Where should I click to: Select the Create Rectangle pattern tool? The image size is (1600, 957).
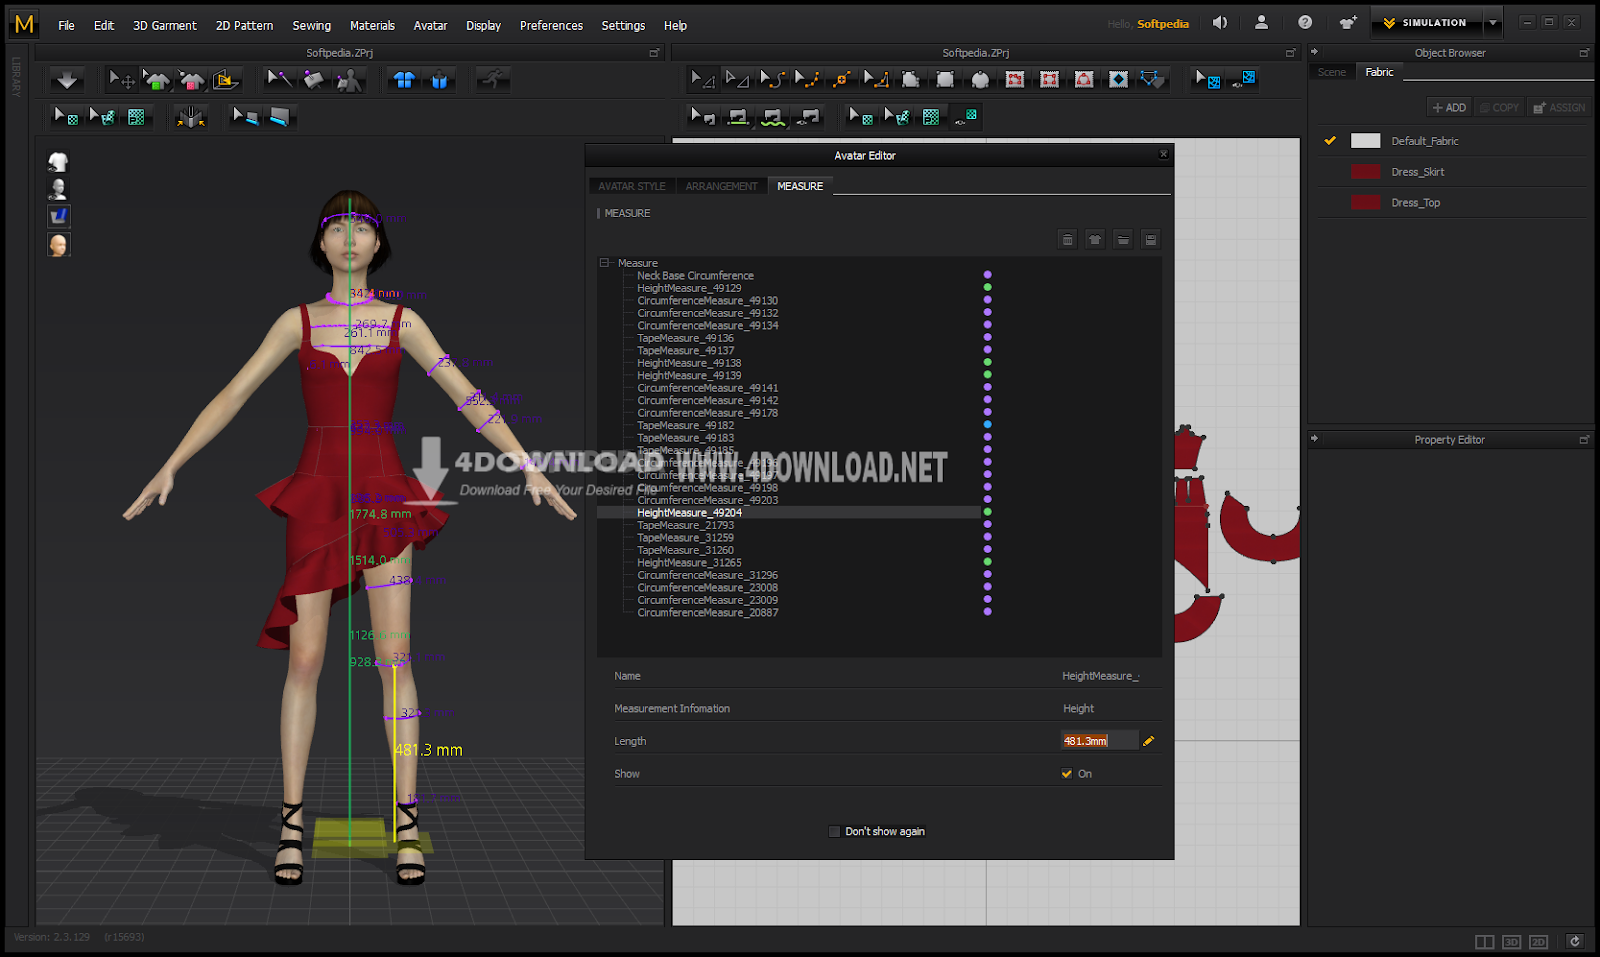coord(945,79)
